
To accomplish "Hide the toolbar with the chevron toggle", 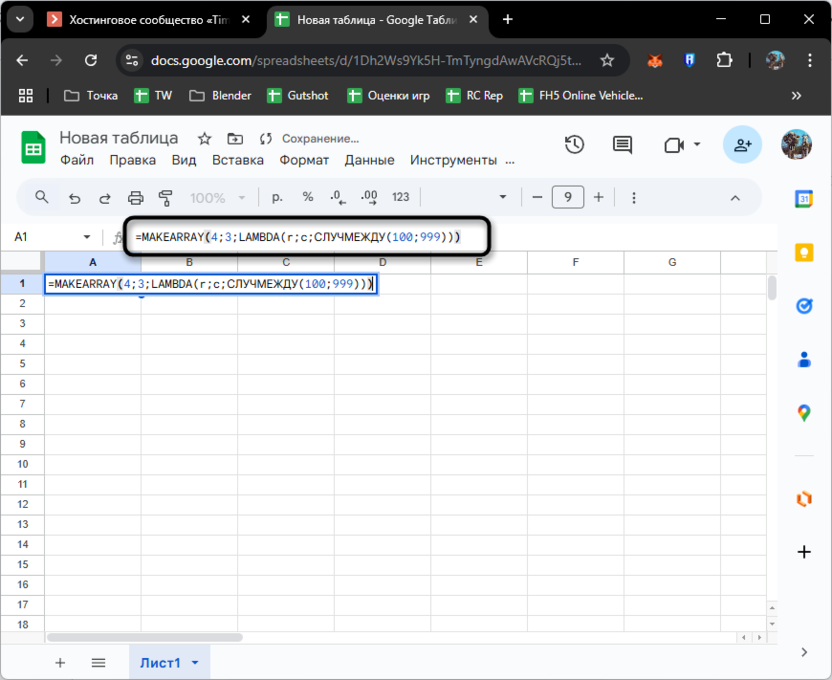I will (x=735, y=197).
